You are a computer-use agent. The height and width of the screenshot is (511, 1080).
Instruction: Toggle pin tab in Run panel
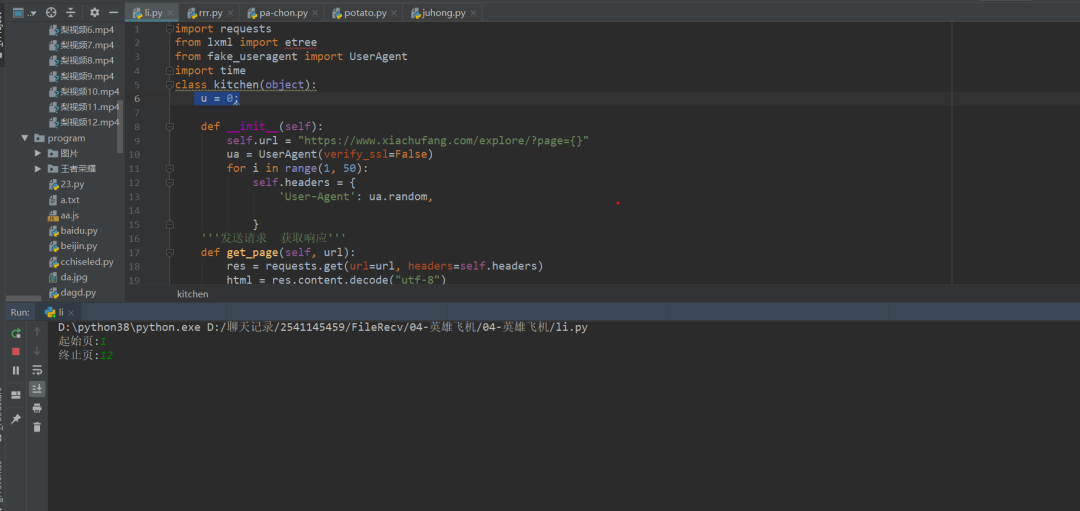pos(16,419)
